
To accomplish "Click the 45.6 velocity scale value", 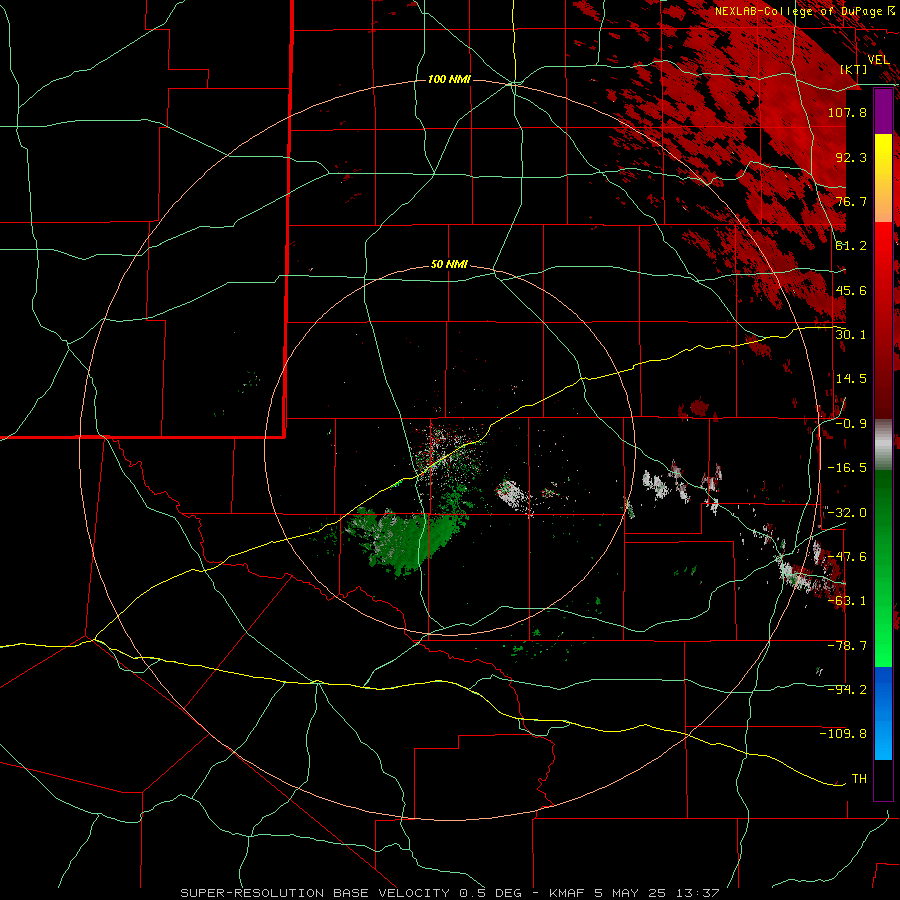I will click(x=851, y=290).
